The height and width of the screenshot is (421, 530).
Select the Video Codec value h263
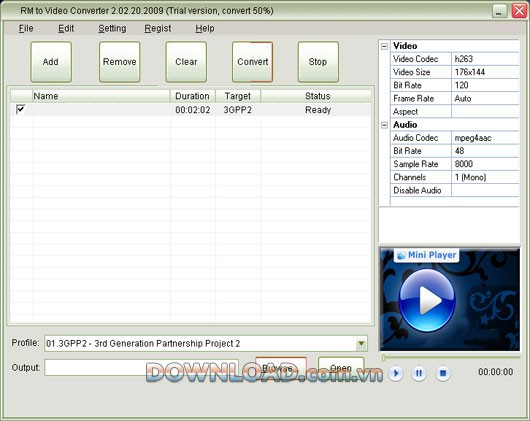[x=485, y=59]
